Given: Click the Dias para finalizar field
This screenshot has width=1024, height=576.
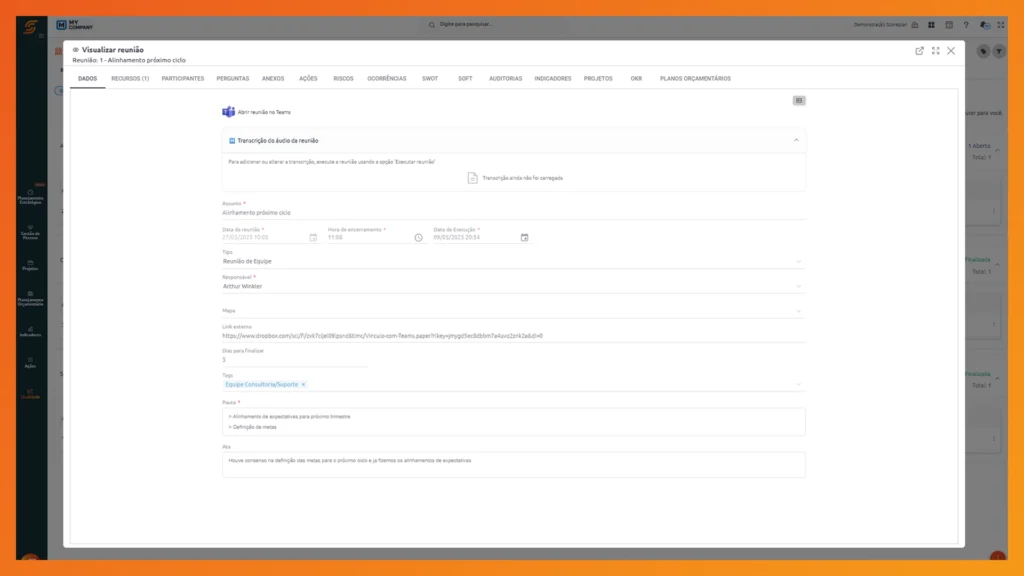Looking at the screenshot, I should 295,360.
